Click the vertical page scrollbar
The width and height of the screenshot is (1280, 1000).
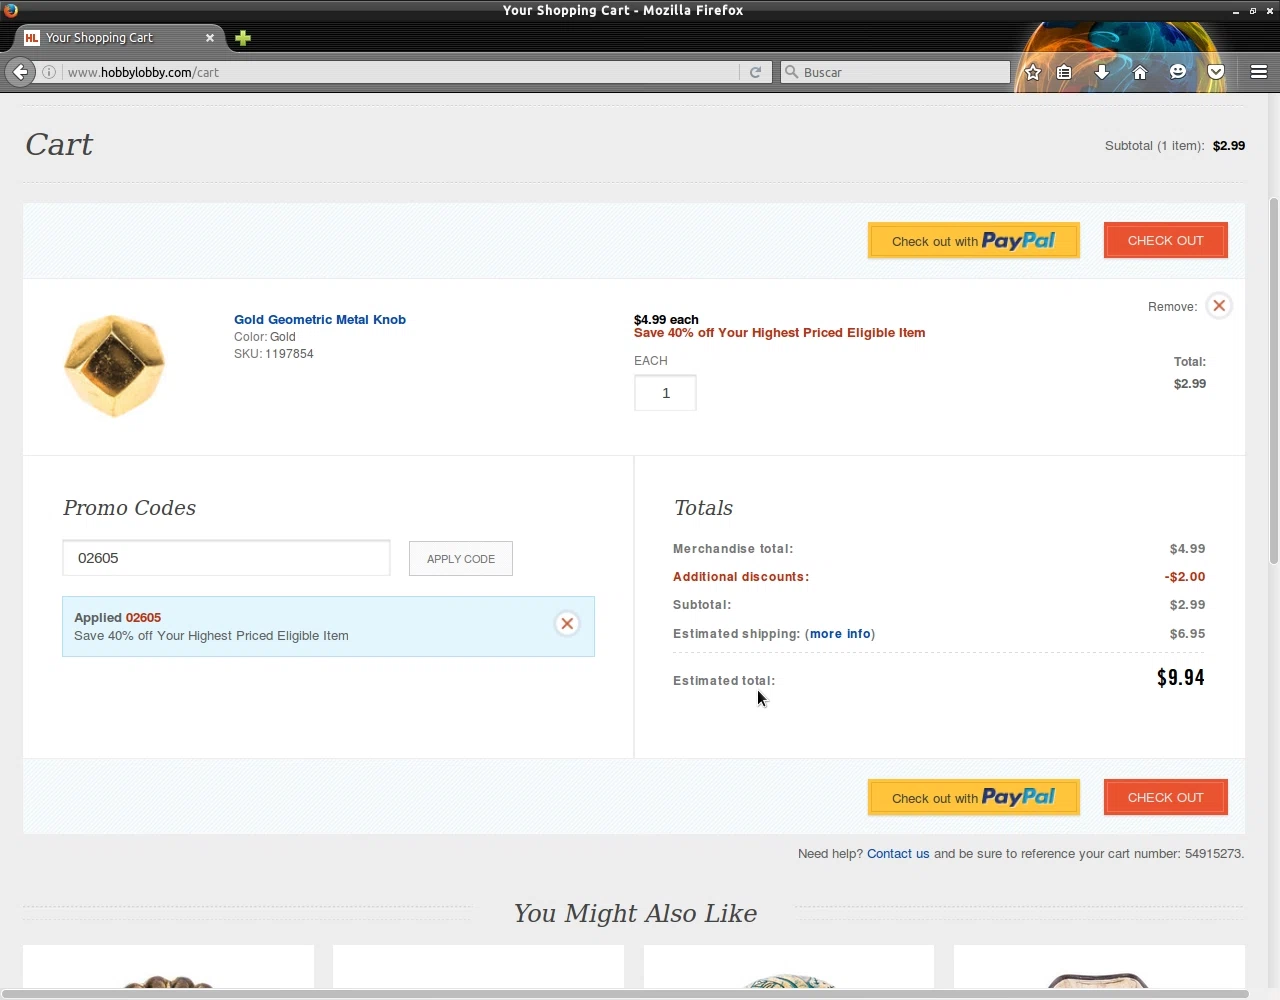point(1273,380)
